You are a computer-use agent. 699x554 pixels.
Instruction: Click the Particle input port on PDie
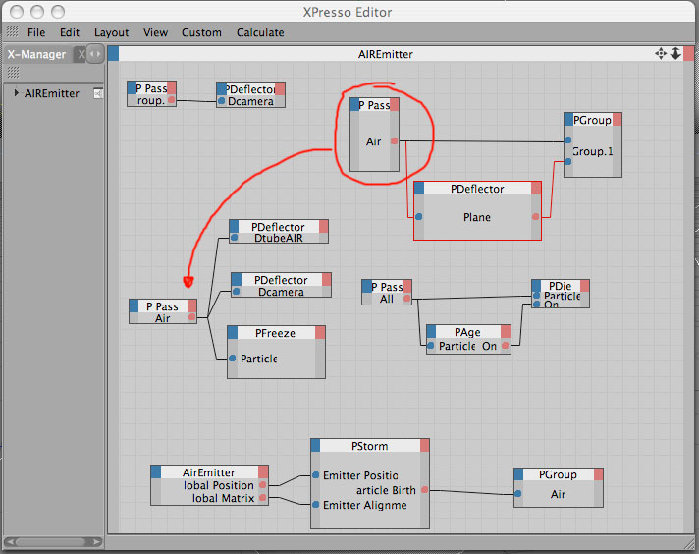pyautogui.click(x=536, y=295)
